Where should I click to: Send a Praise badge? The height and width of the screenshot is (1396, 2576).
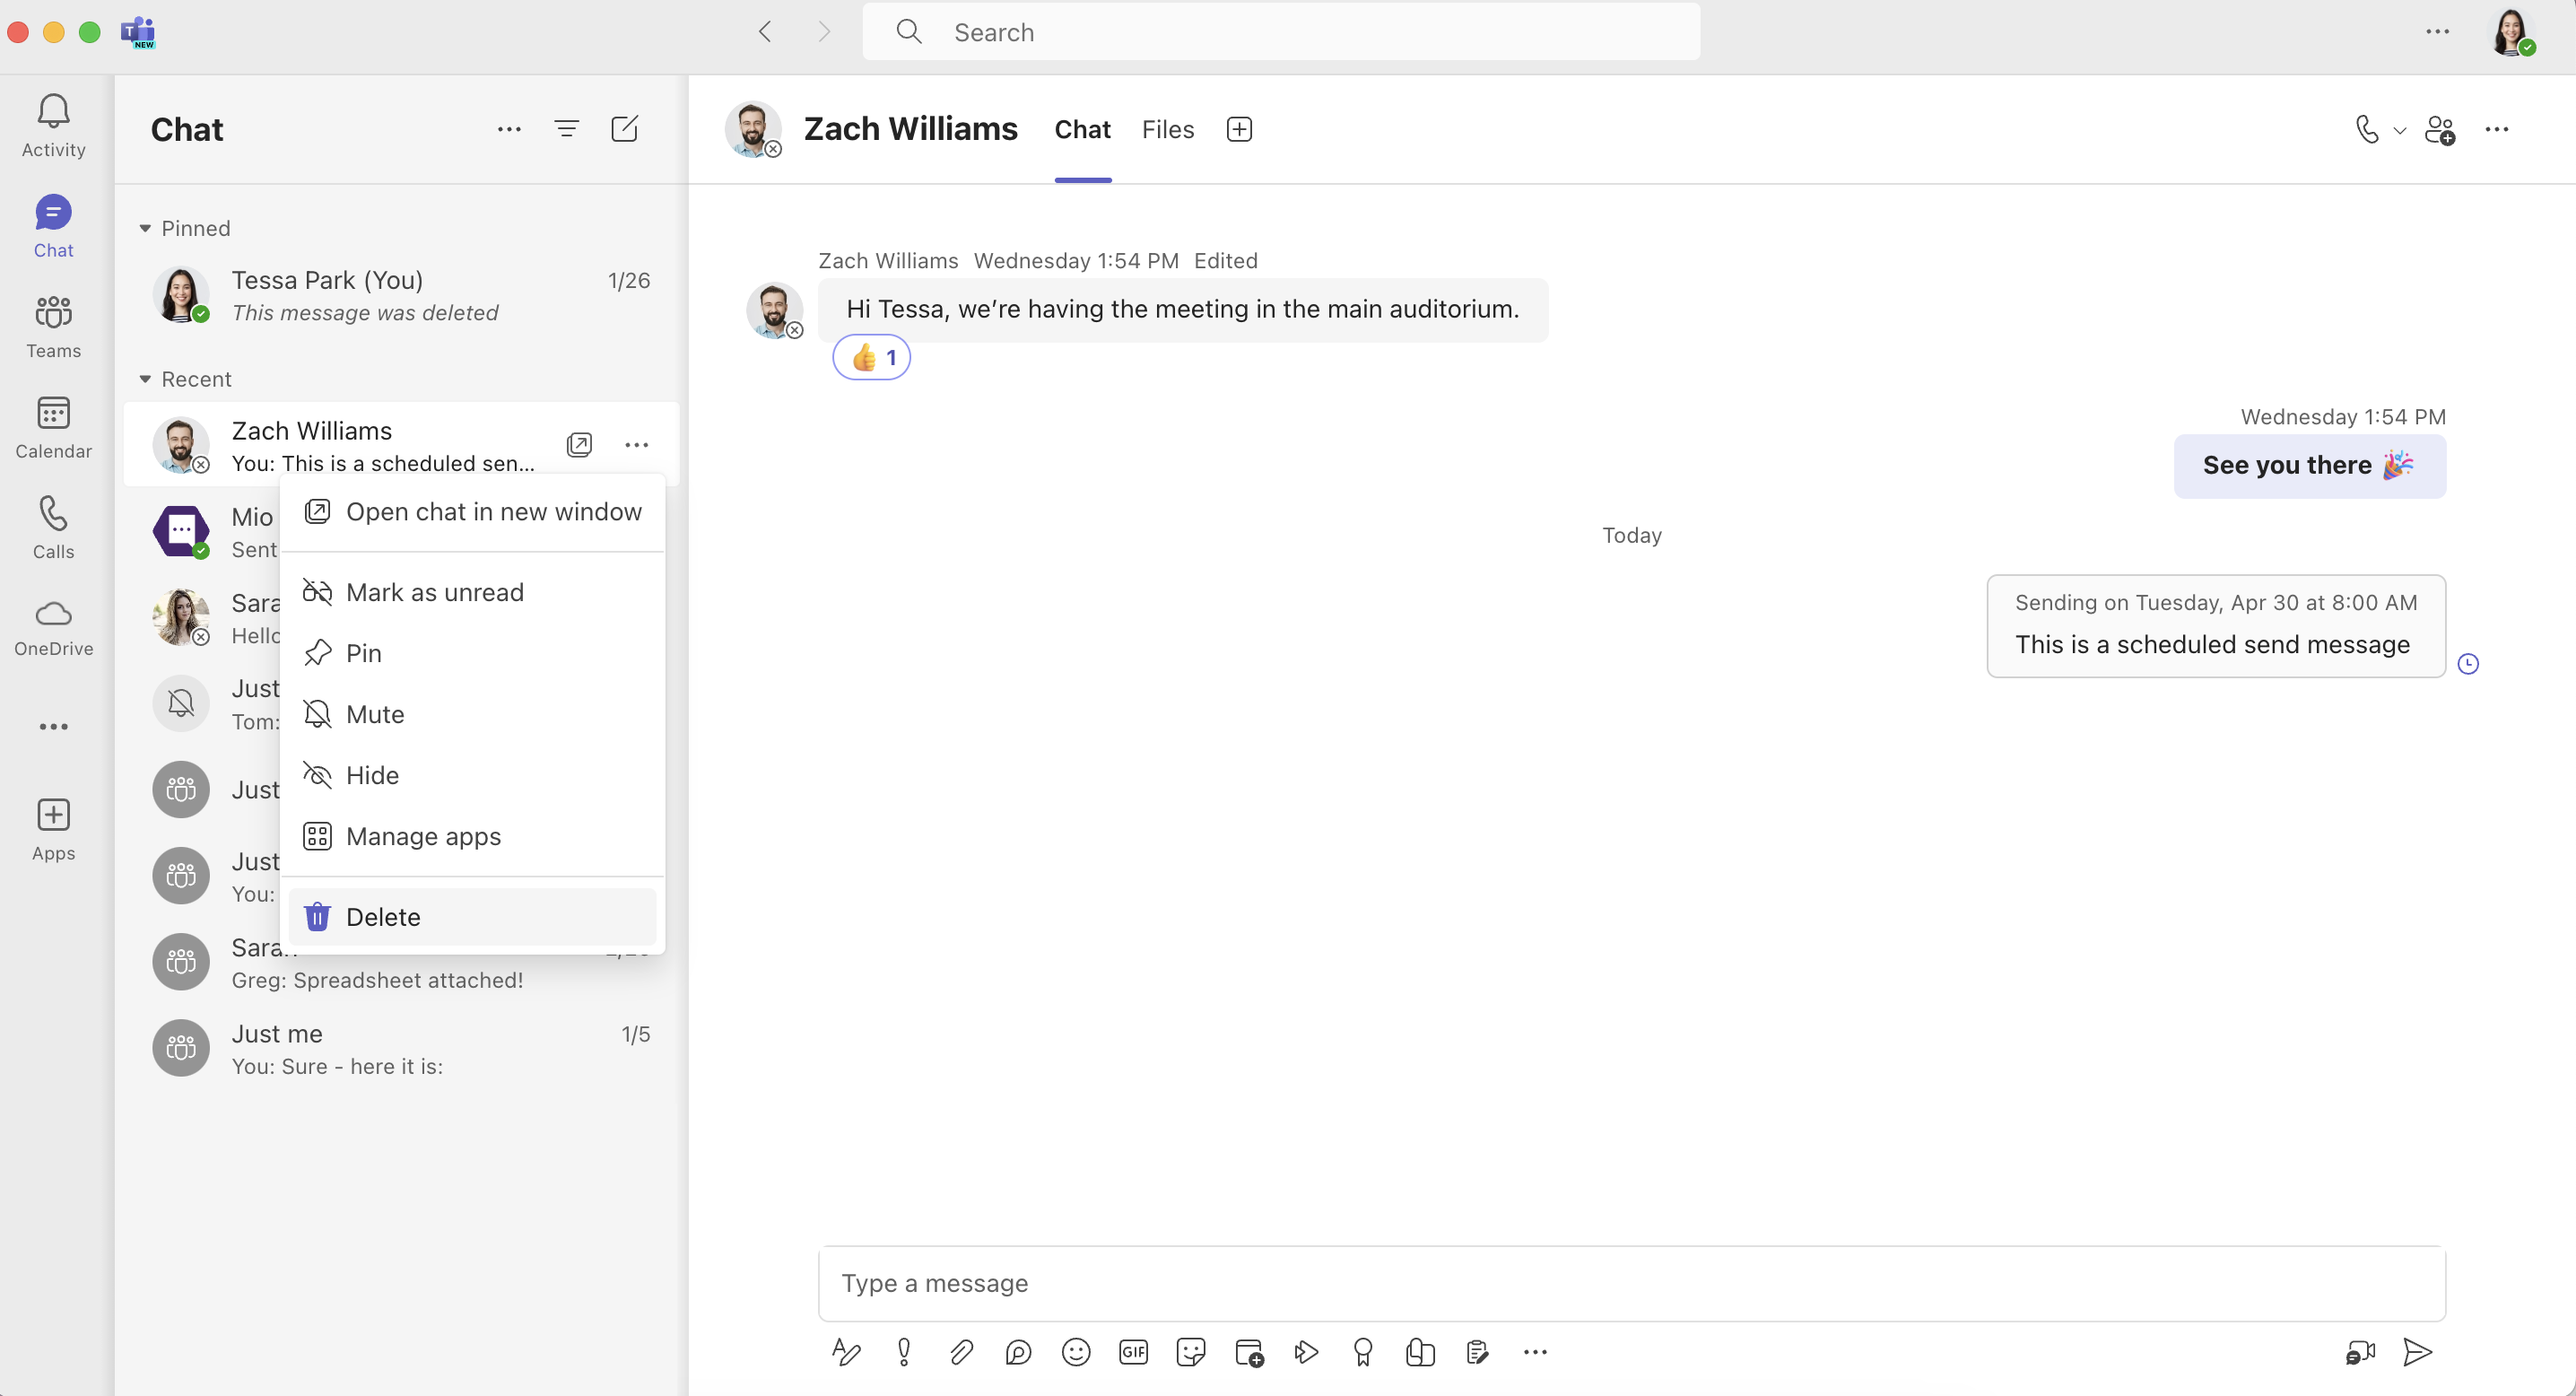tap(1363, 1352)
